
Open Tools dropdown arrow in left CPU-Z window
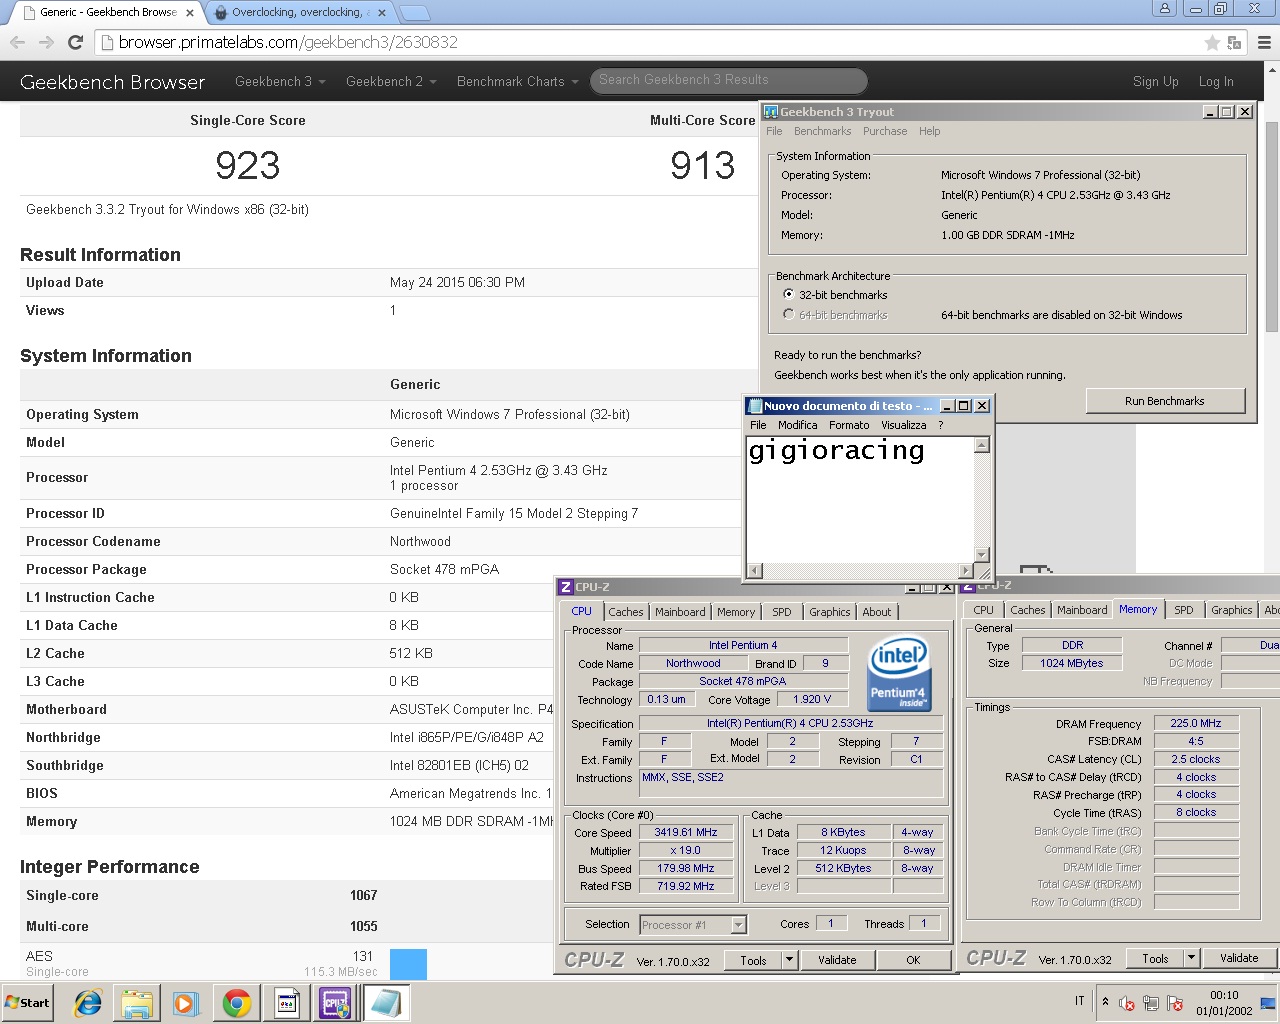tap(789, 960)
